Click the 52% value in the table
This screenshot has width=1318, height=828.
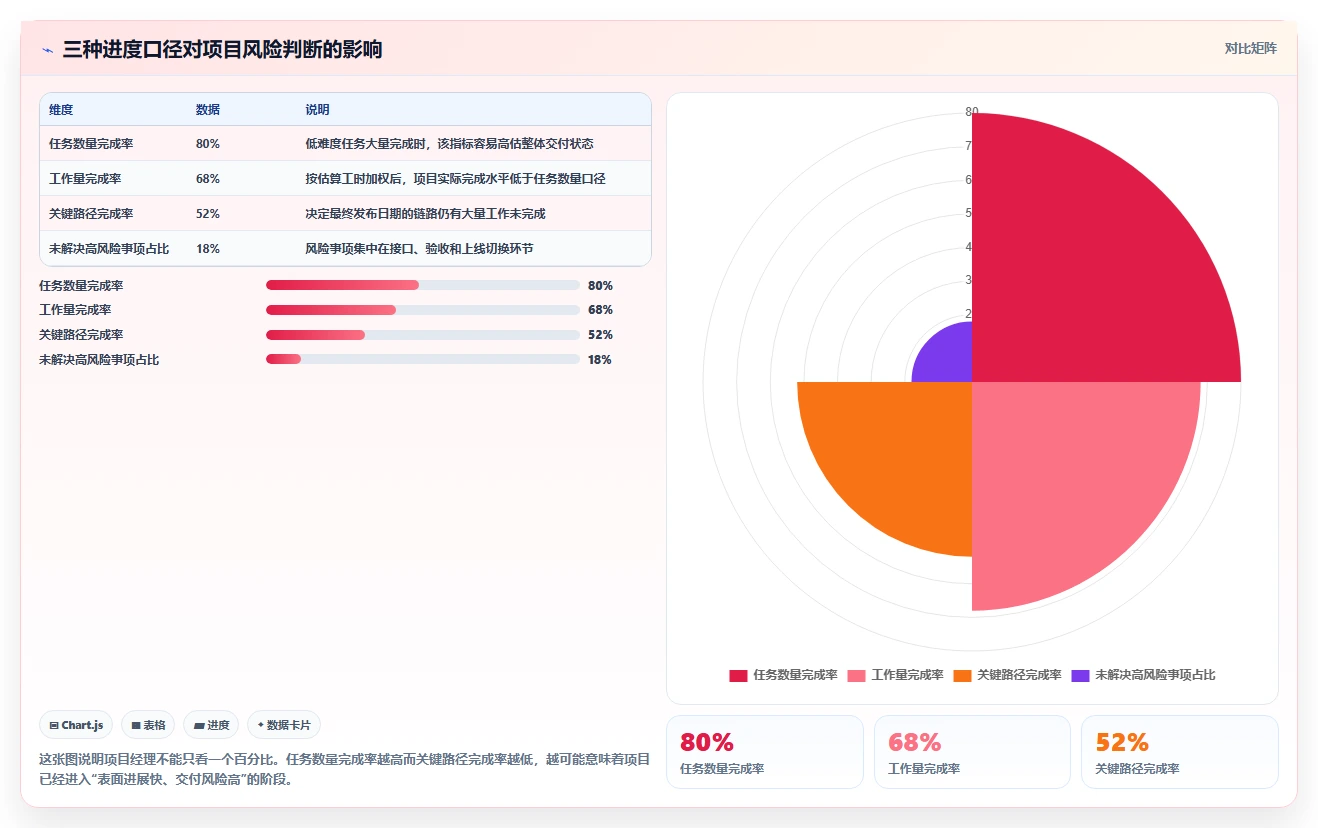208,214
